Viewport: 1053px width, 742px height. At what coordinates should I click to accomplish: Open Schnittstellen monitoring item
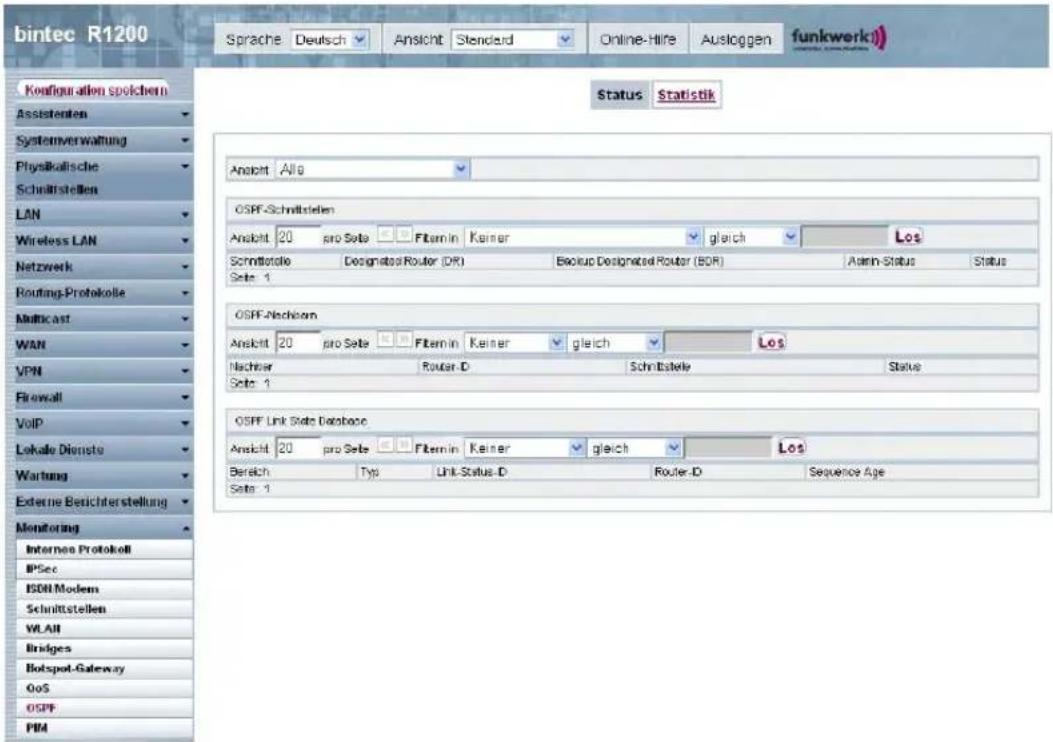pyautogui.click(x=104, y=609)
